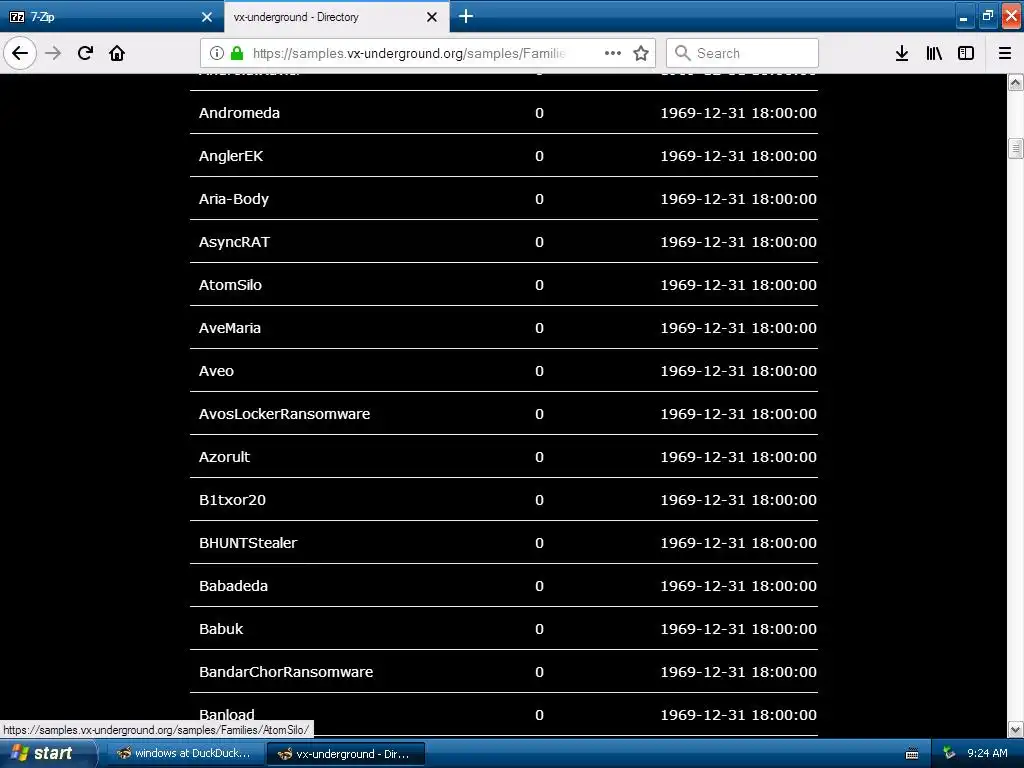This screenshot has height=768, width=1024.
Task: Open page actions three-dot menu
Action: [613, 53]
